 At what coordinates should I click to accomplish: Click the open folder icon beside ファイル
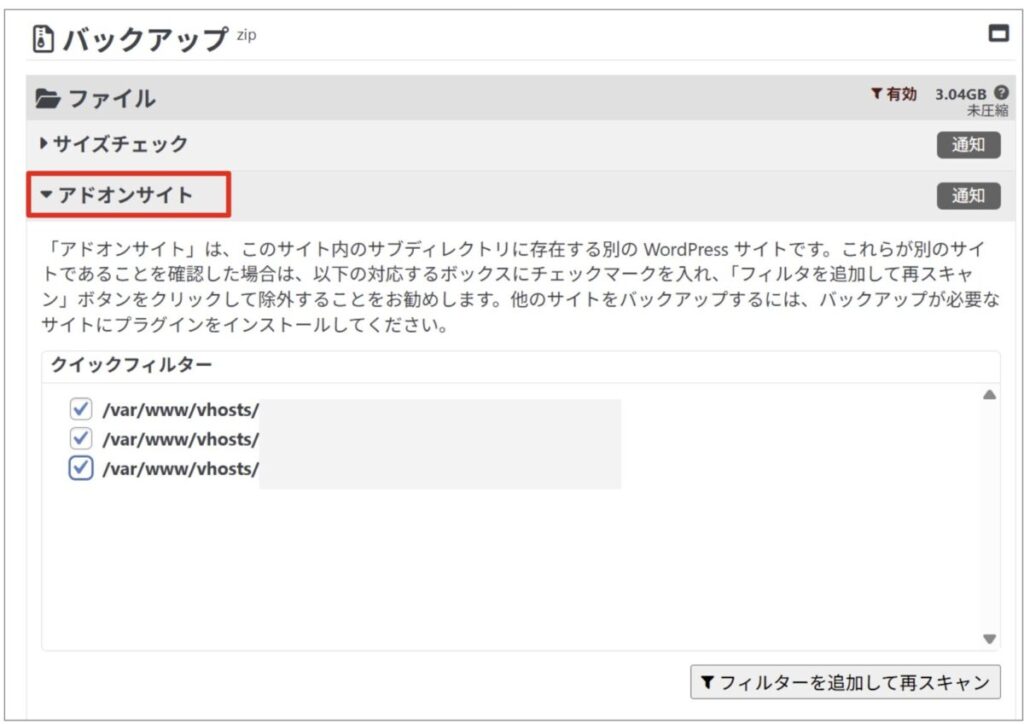[x=47, y=98]
